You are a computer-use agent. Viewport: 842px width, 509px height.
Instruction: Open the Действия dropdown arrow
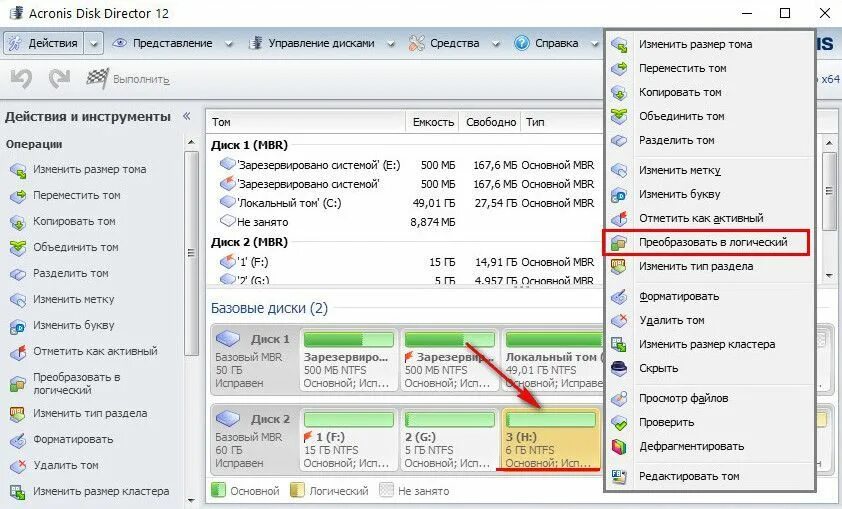[94, 43]
